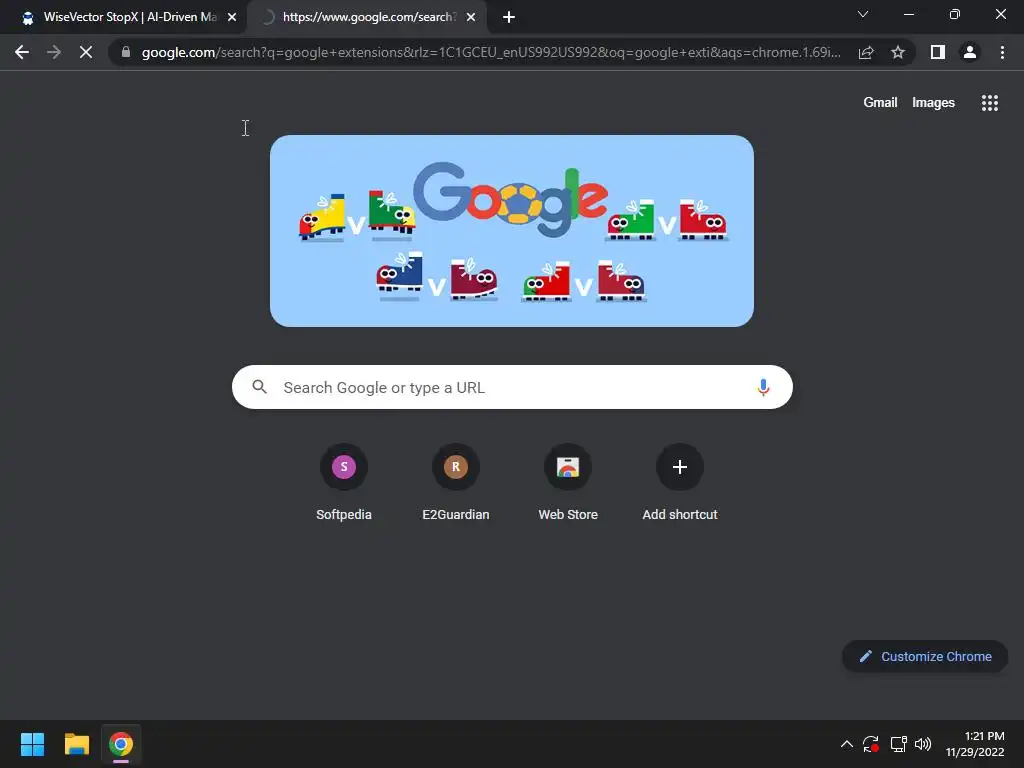Open the Softpedia shortcut

(344, 483)
